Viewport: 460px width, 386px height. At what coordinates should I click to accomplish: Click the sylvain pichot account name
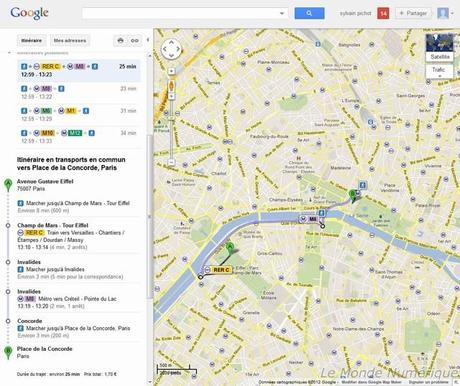[355, 13]
